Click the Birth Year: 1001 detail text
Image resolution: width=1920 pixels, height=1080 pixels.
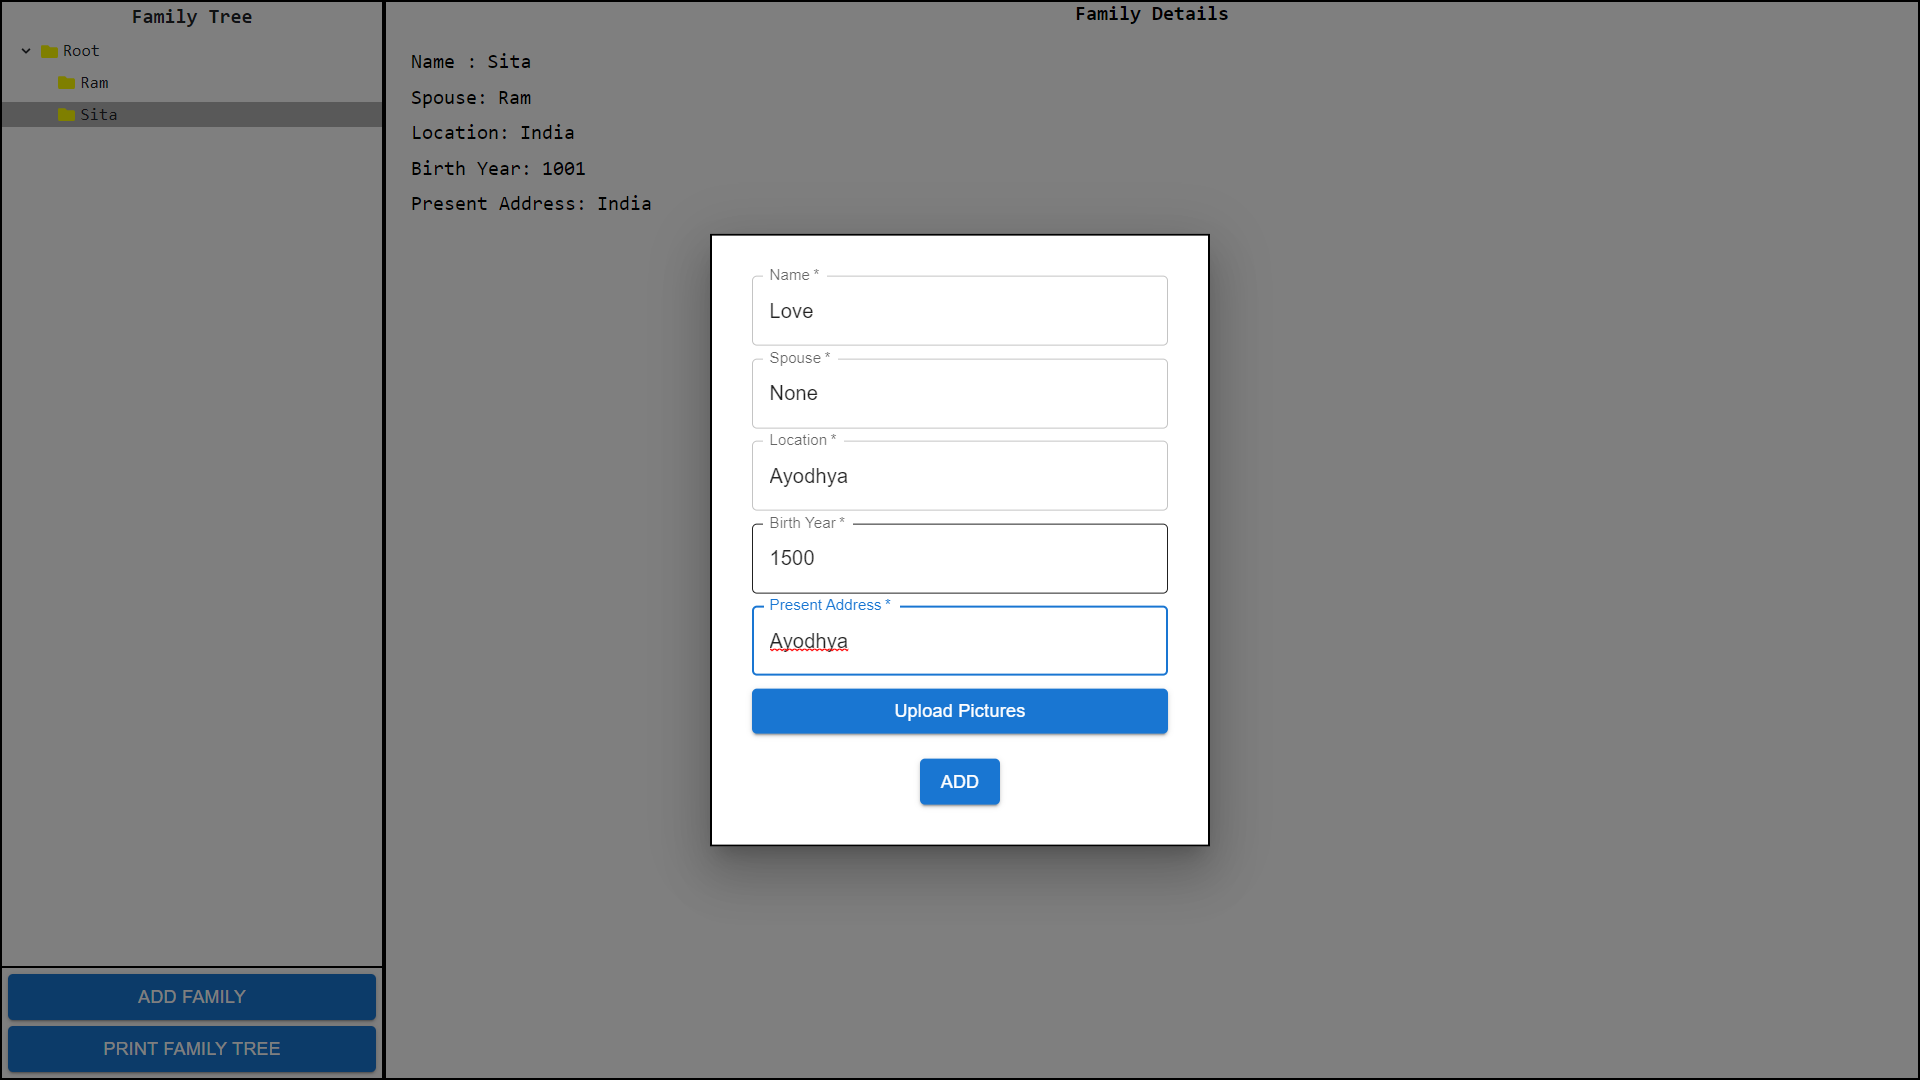pyautogui.click(x=498, y=168)
